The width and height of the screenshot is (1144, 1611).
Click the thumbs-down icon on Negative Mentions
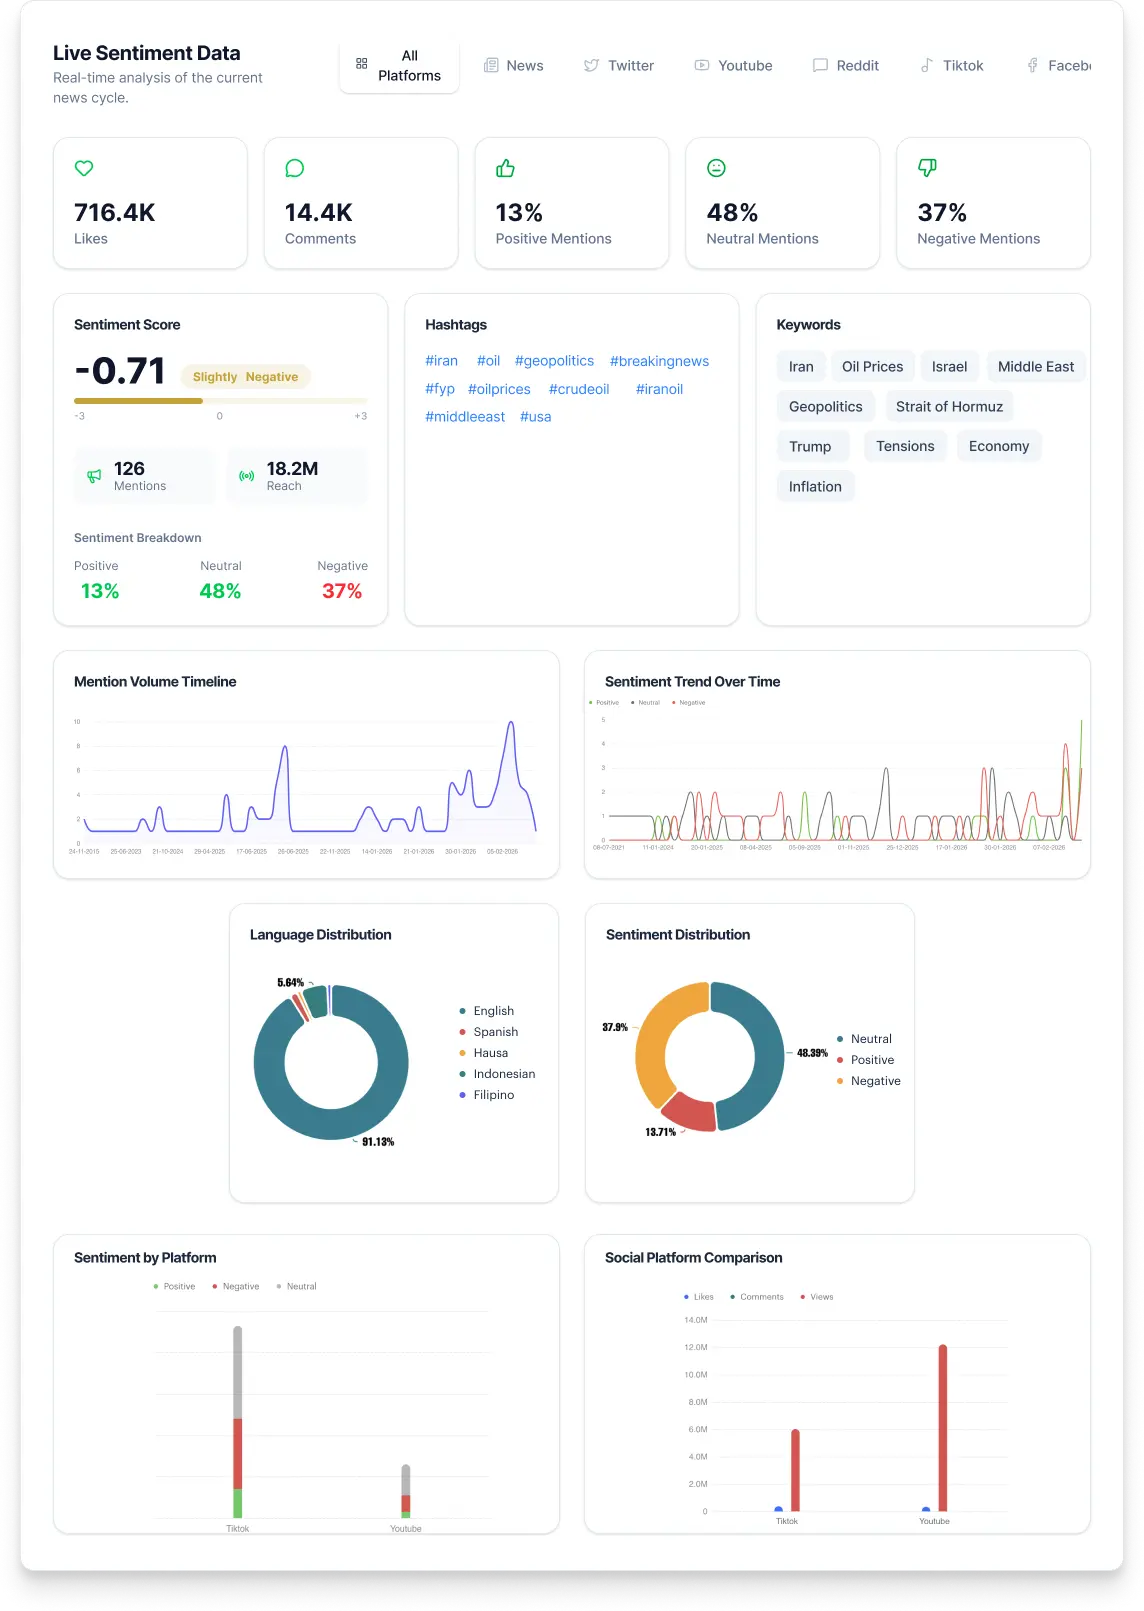[x=927, y=168]
